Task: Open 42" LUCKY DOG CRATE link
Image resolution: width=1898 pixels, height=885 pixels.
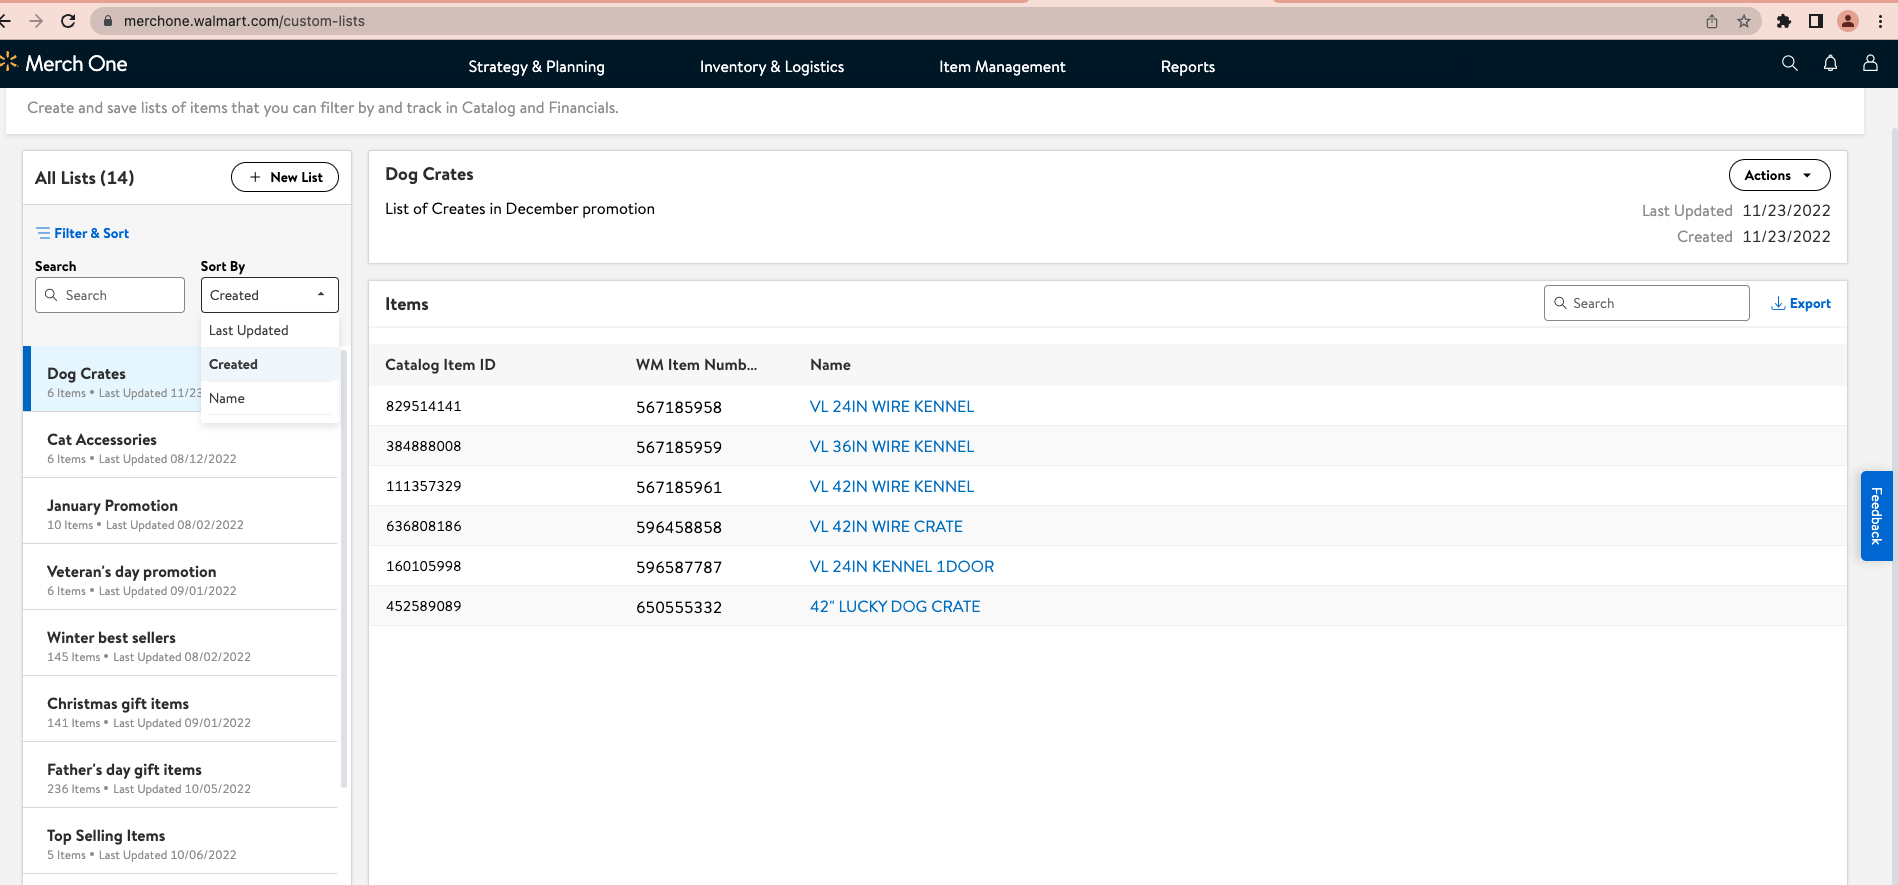Action: click(x=895, y=606)
